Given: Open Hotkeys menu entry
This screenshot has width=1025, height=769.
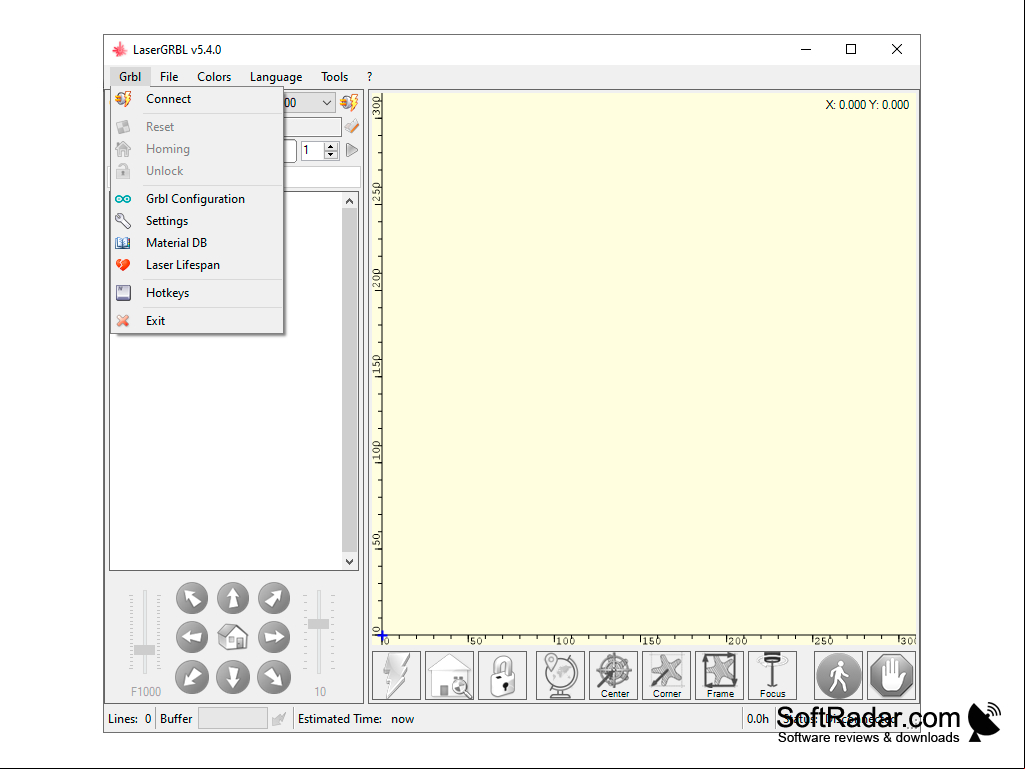Looking at the screenshot, I should pyautogui.click(x=197, y=293).
